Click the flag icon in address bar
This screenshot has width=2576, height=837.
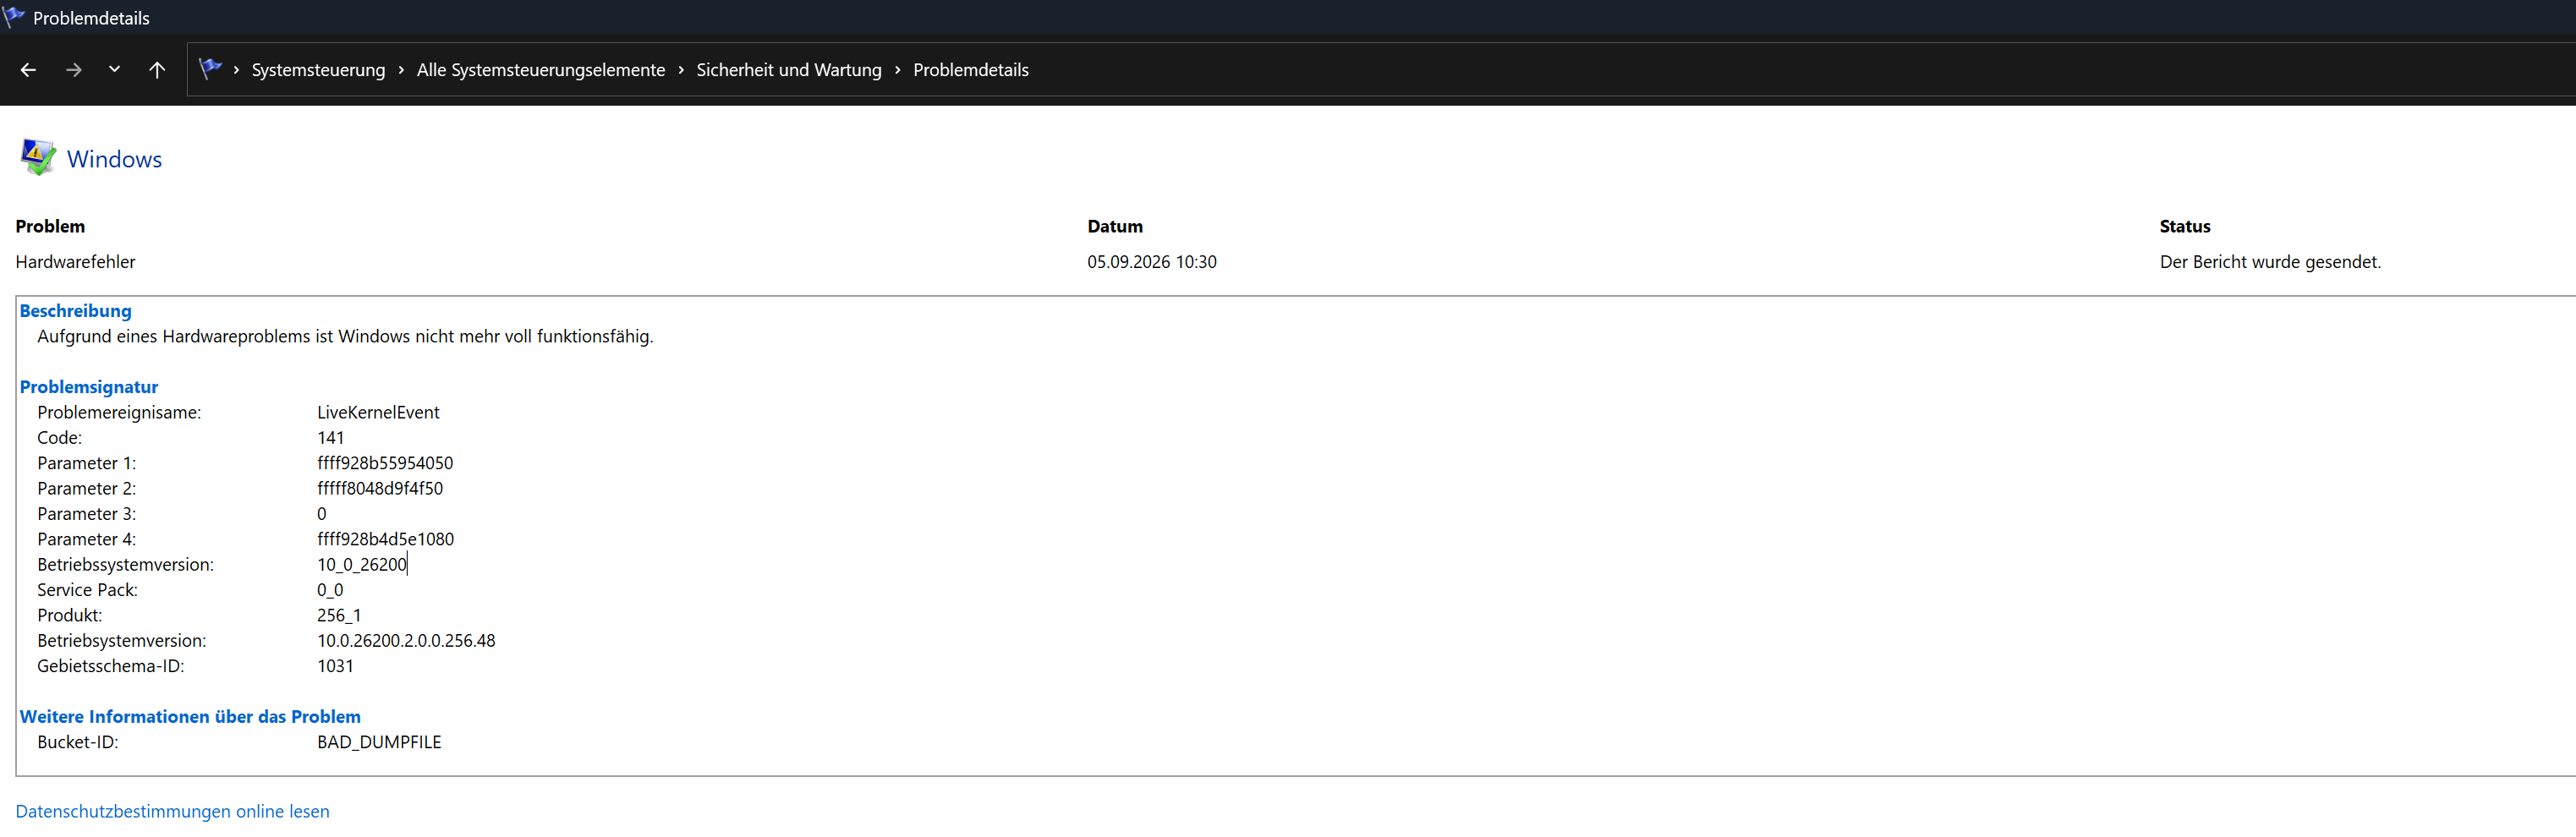click(x=210, y=69)
